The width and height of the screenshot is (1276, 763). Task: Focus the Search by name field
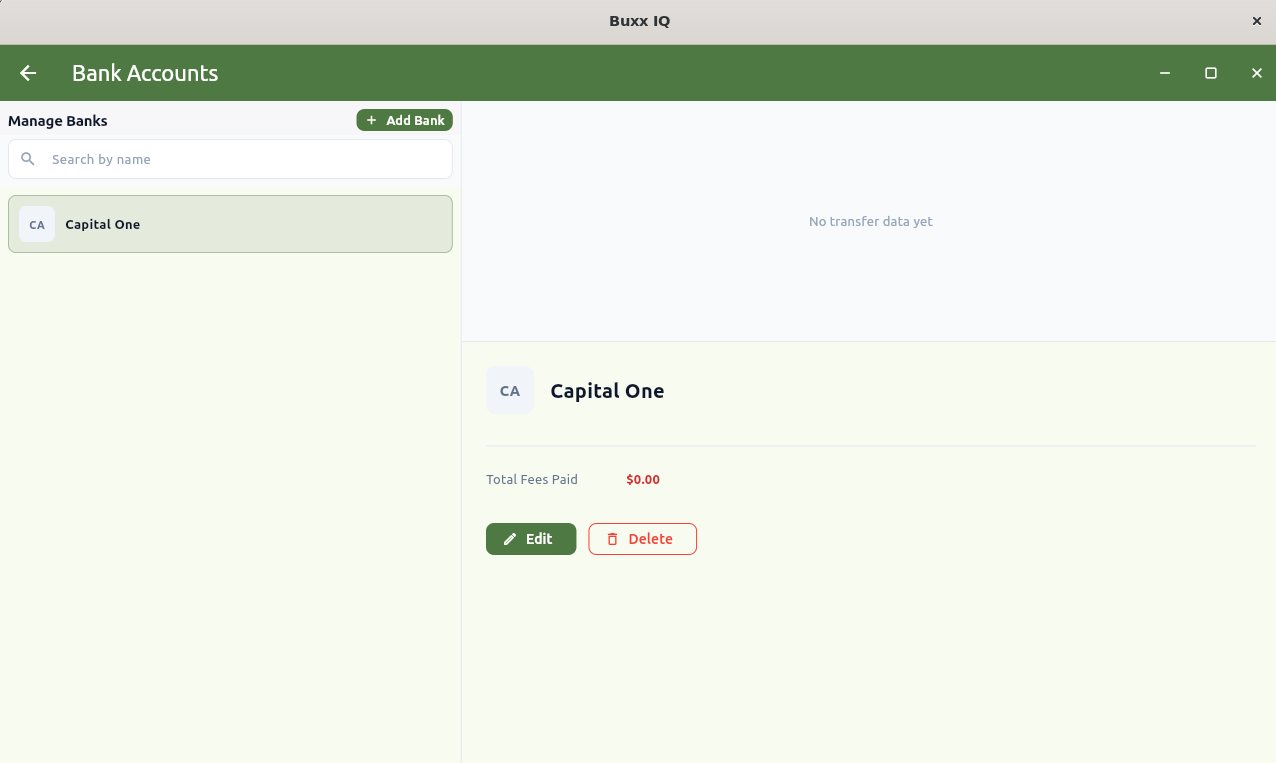(x=230, y=159)
